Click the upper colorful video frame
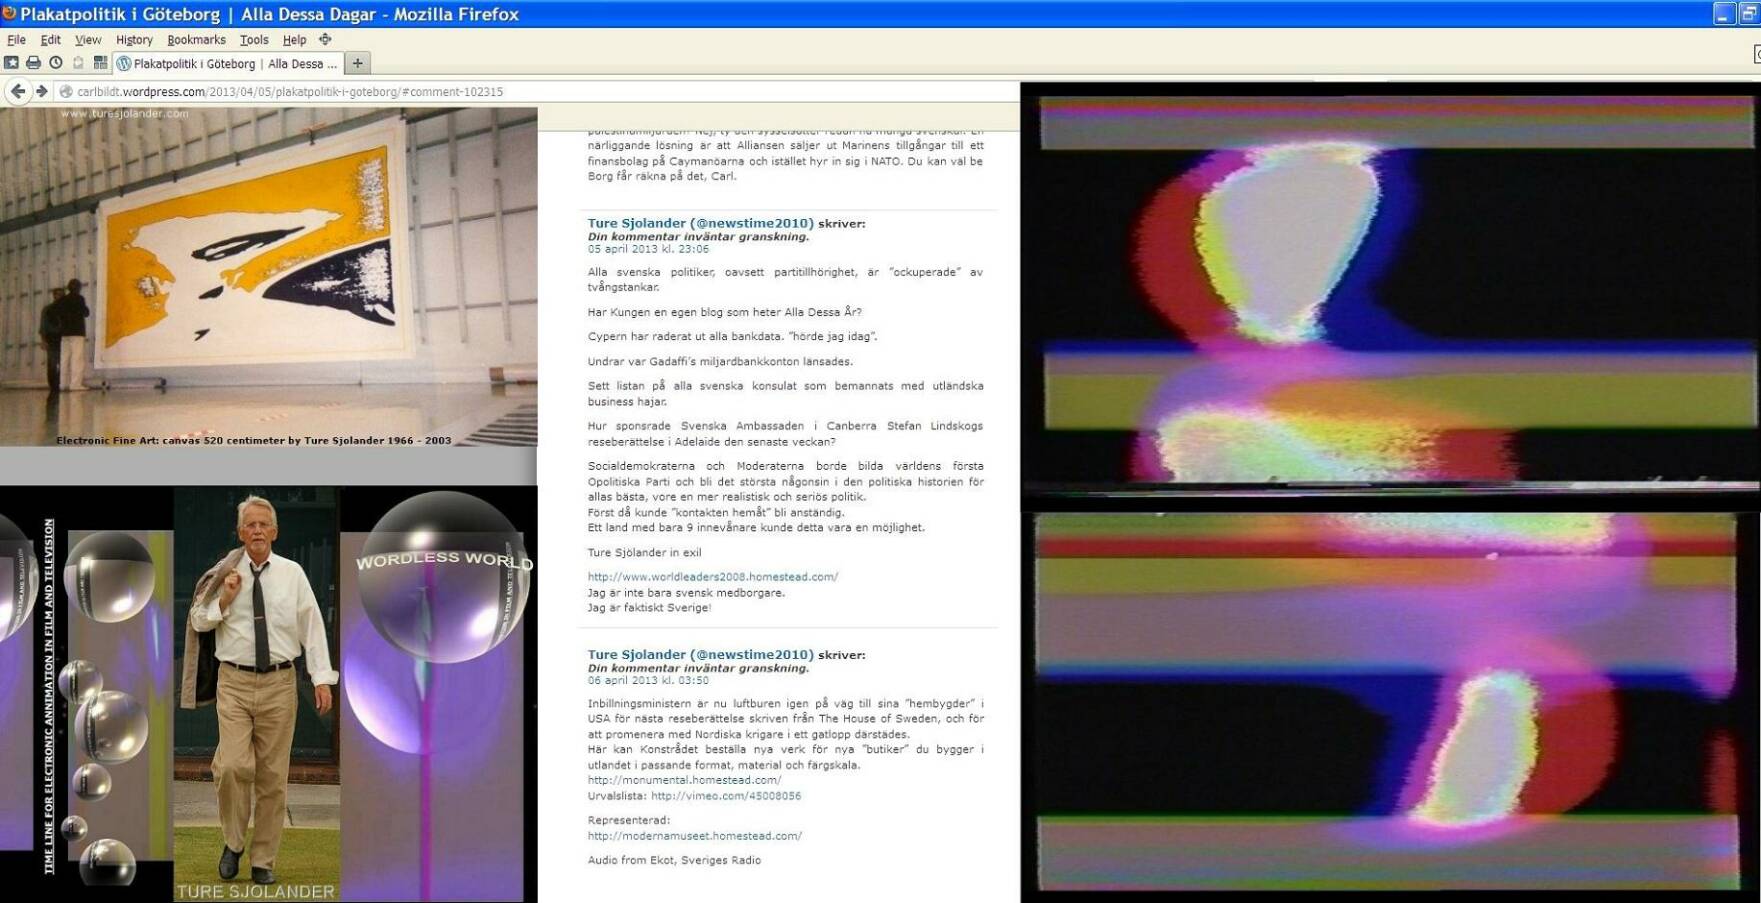The width and height of the screenshot is (1761, 903). [1390, 294]
